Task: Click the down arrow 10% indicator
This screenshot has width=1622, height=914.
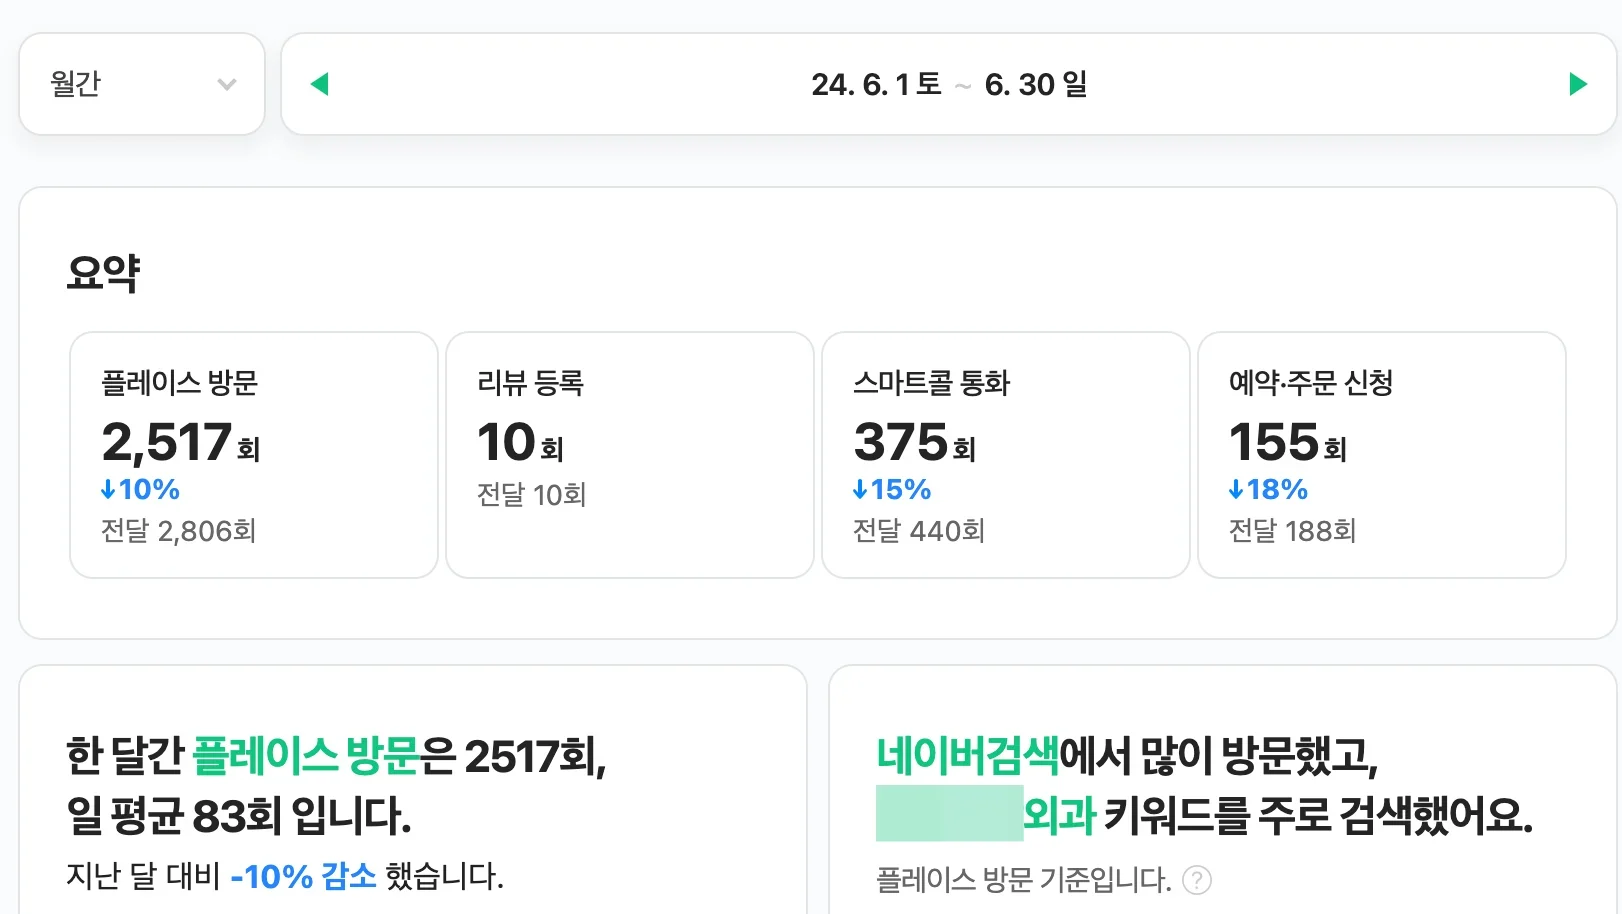Action: [140, 490]
